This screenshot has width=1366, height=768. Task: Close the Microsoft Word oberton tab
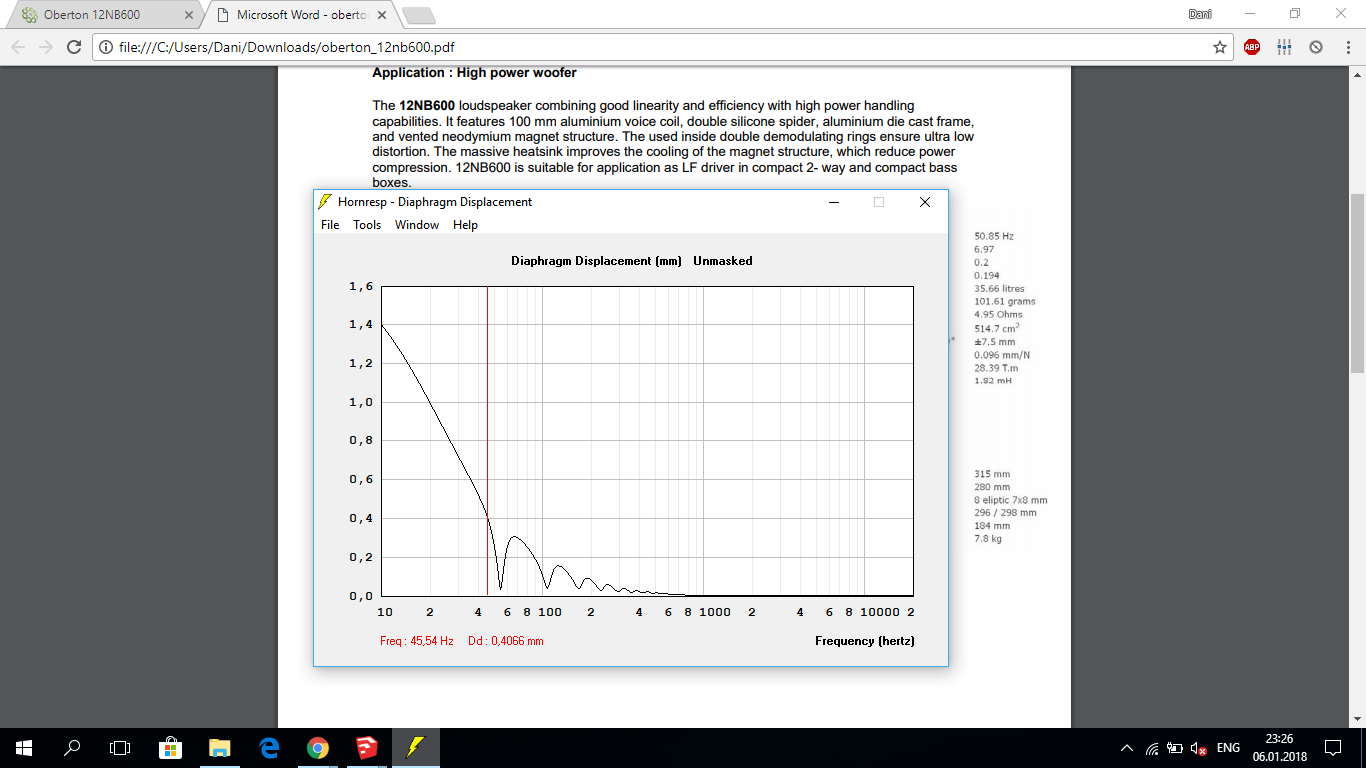pyautogui.click(x=381, y=15)
